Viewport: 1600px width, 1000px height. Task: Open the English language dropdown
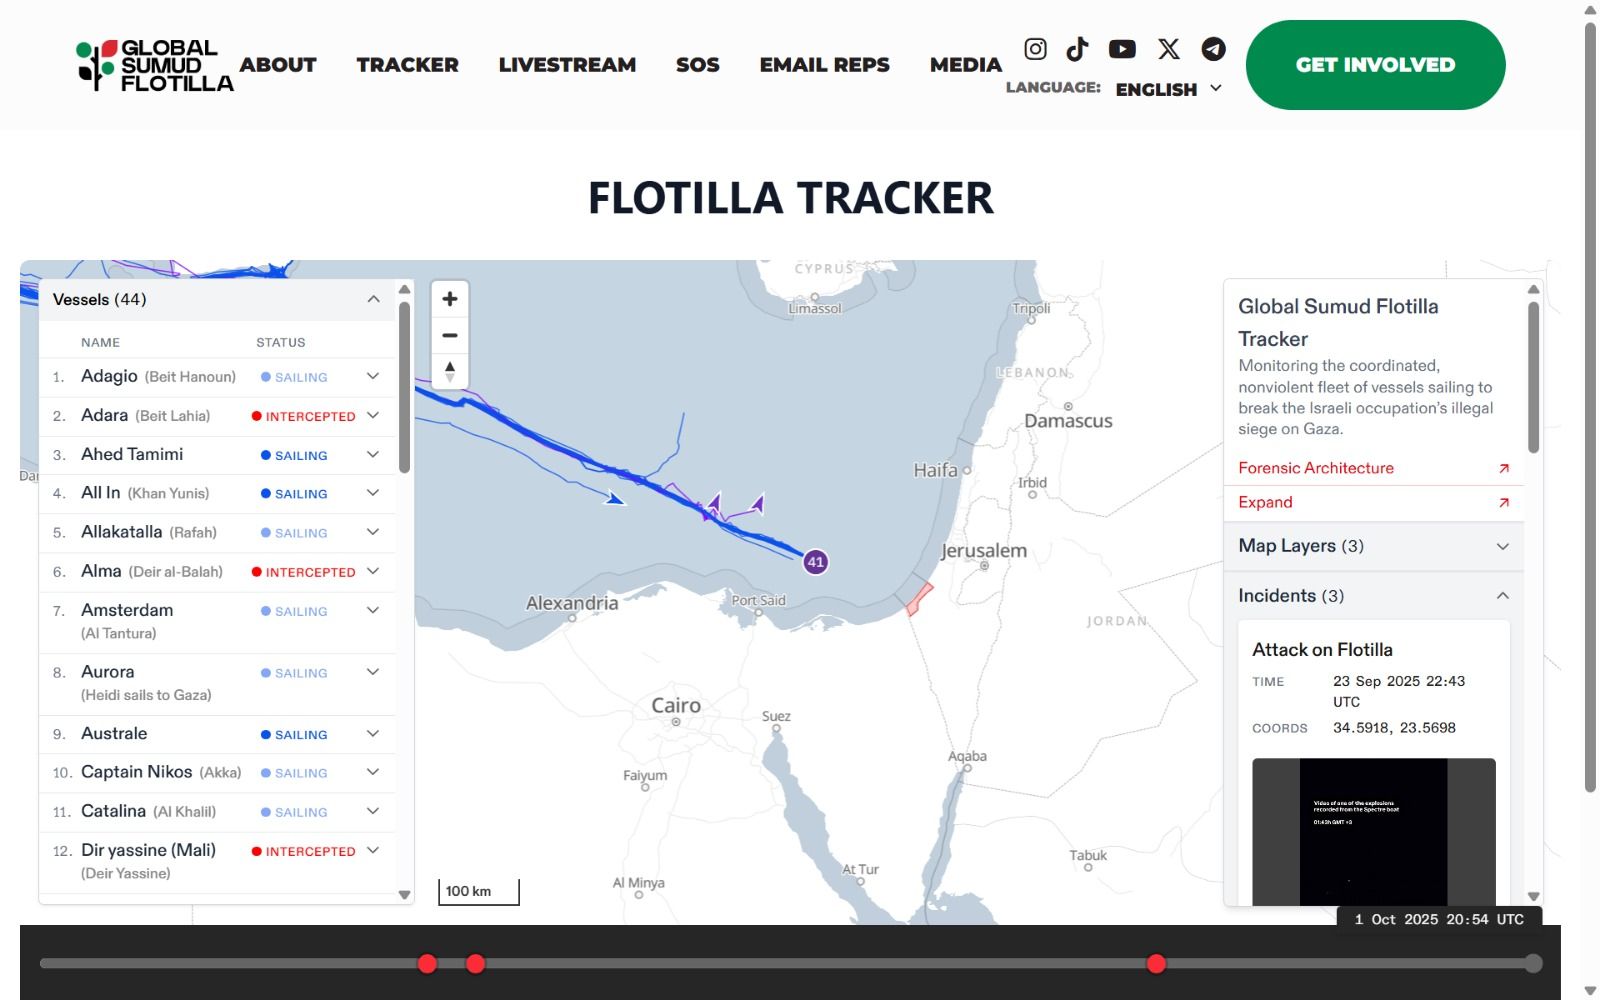tap(1168, 89)
